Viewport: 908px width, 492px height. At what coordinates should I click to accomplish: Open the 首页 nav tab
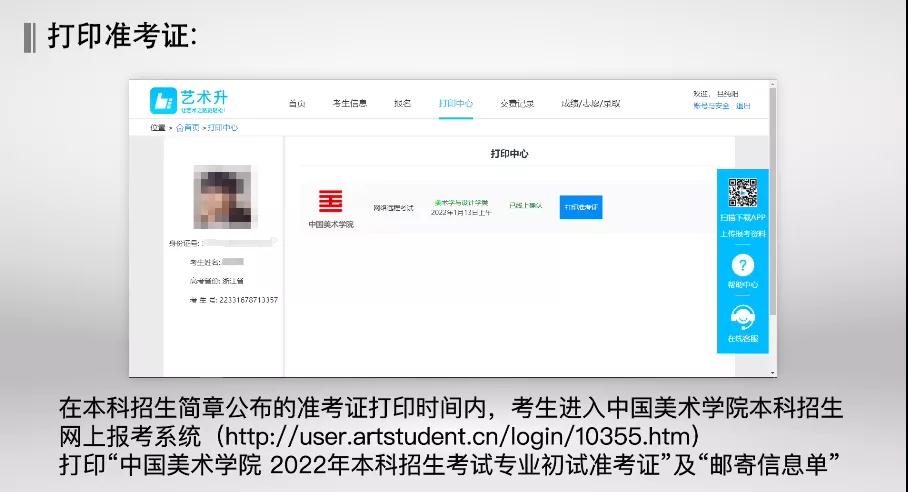(297, 104)
